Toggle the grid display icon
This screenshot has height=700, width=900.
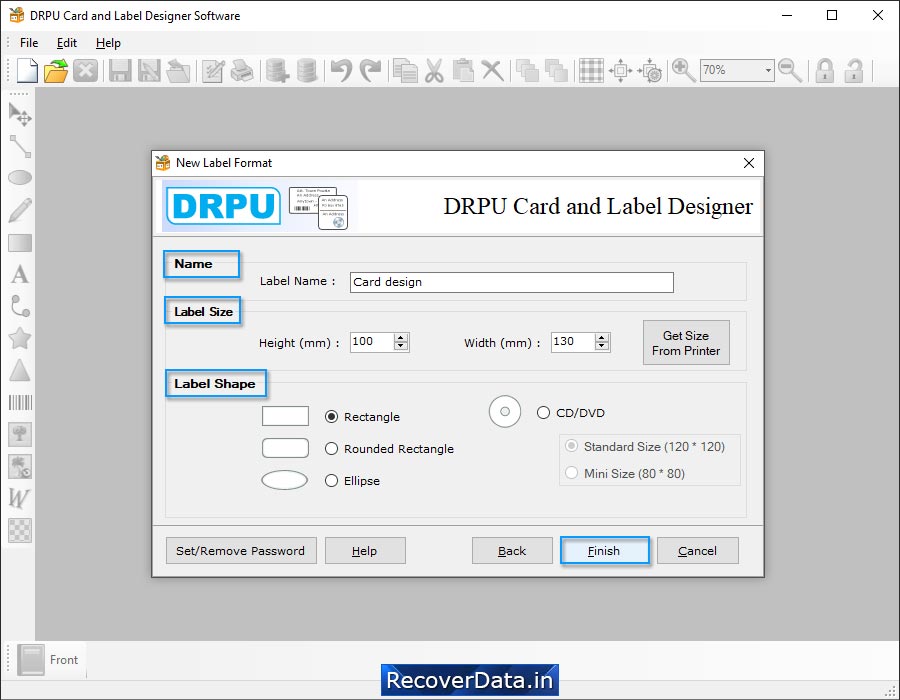(591, 71)
